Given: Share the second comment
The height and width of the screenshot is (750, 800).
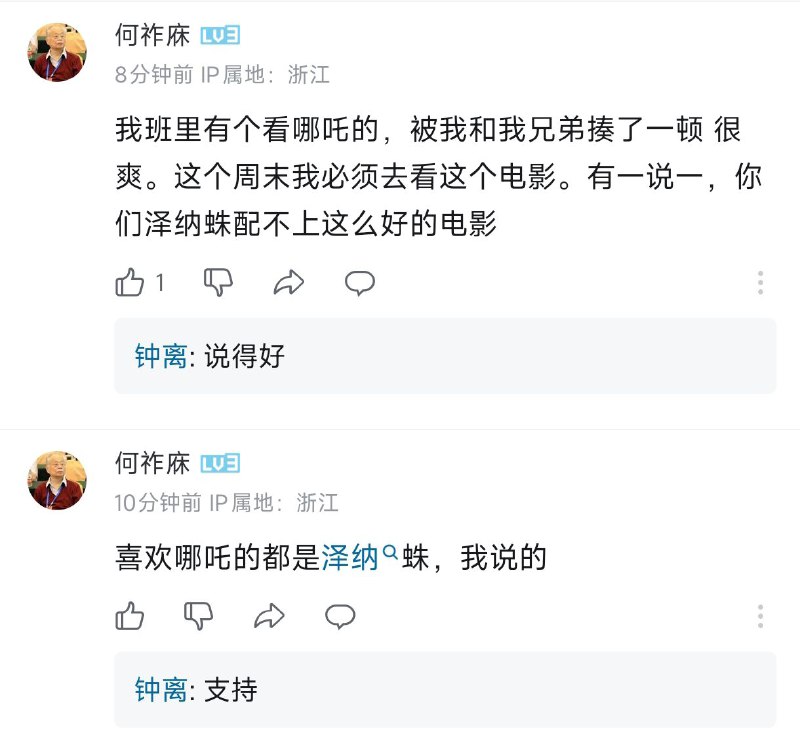Looking at the screenshot, I should tap(268, 617).
